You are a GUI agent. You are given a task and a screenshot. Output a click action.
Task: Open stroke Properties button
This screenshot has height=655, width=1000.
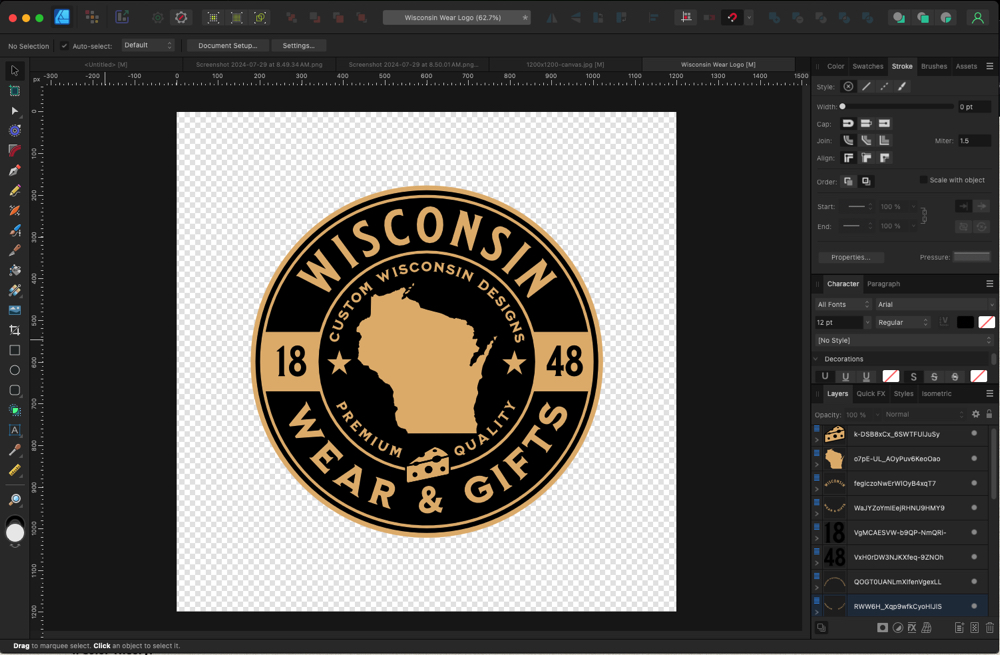[x=850, y=257]
